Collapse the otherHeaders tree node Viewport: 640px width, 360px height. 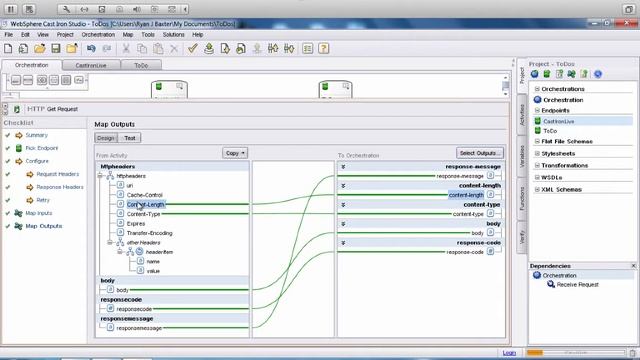110,242
